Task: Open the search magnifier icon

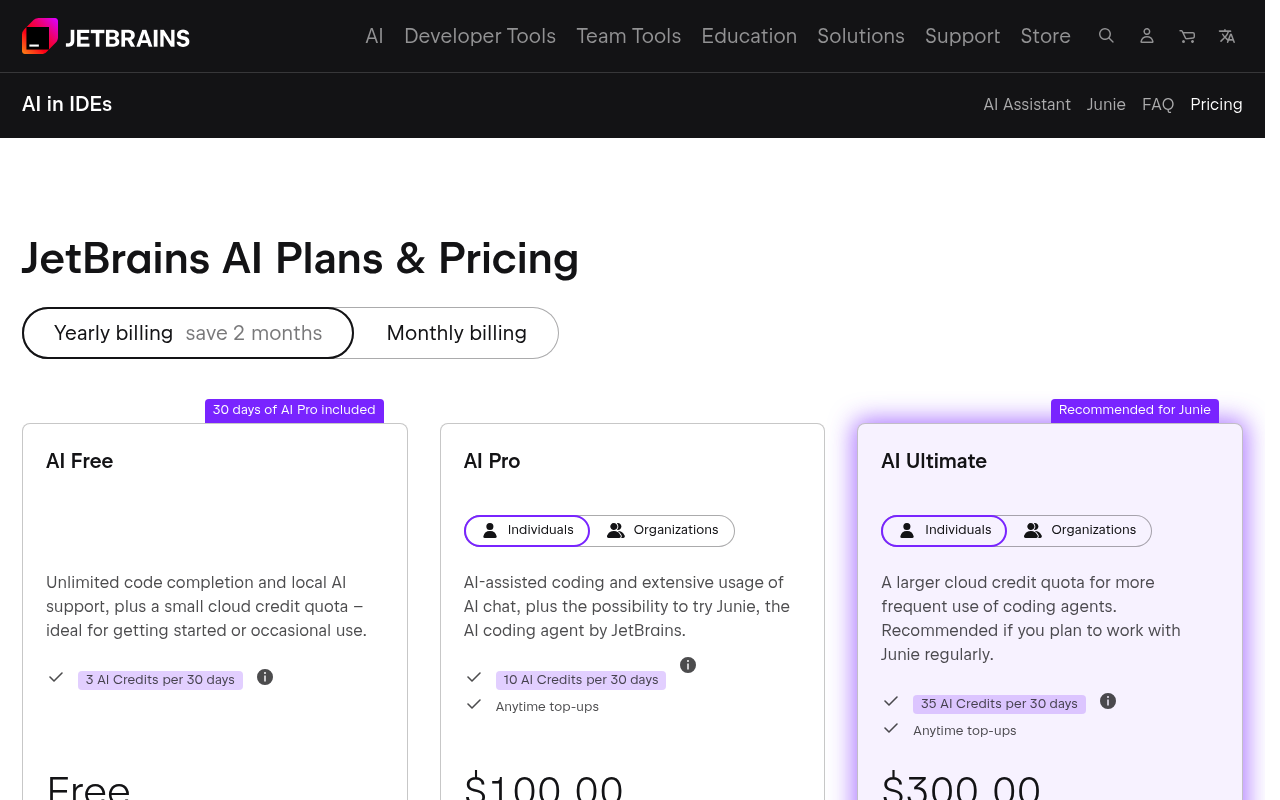Action: (x=1106, y=35)
